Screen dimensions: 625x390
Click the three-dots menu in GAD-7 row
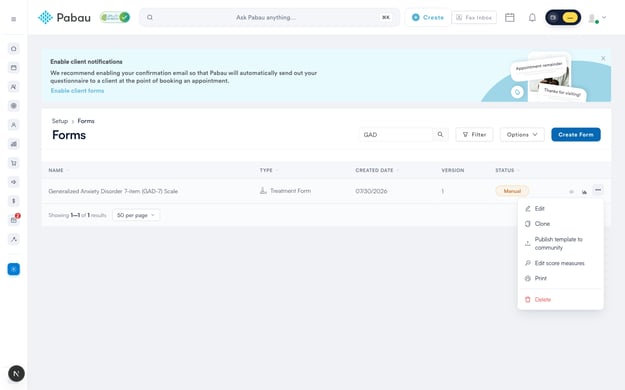[597, 190]
